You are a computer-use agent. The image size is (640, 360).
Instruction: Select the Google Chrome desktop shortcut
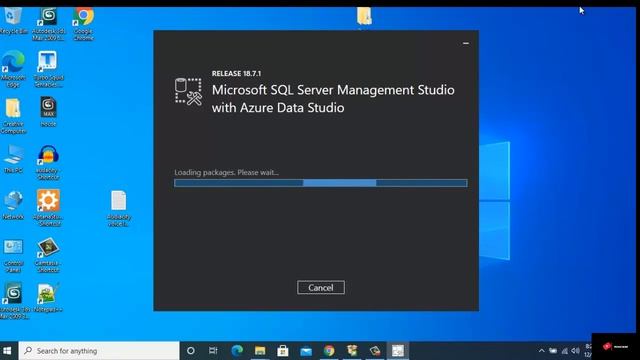pyautogui.click(x=84, y=24)
